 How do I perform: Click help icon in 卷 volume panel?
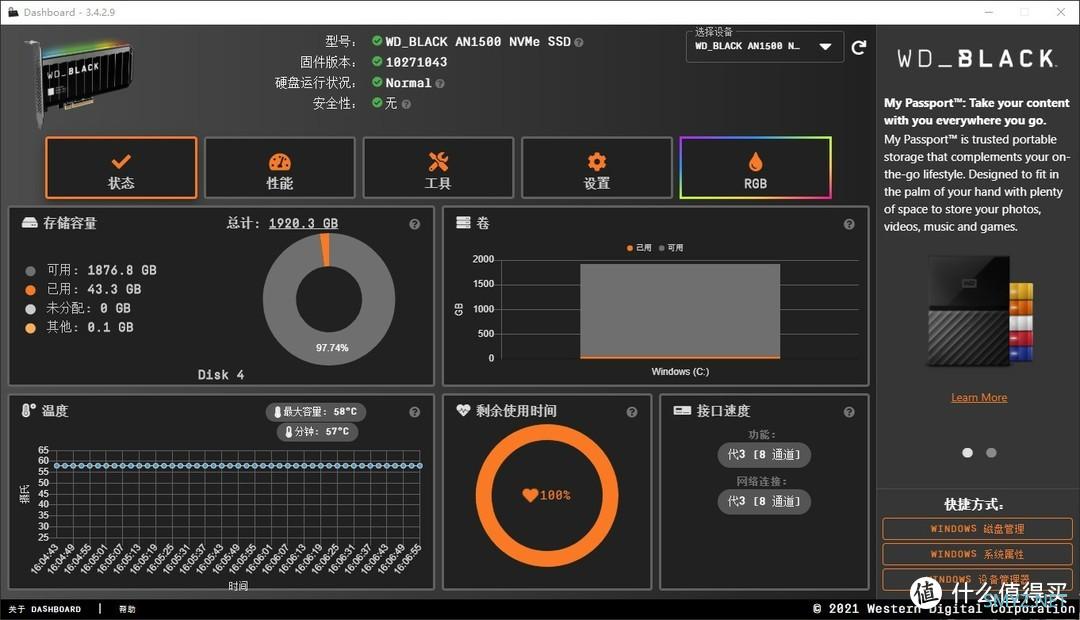tap(849, 224)
